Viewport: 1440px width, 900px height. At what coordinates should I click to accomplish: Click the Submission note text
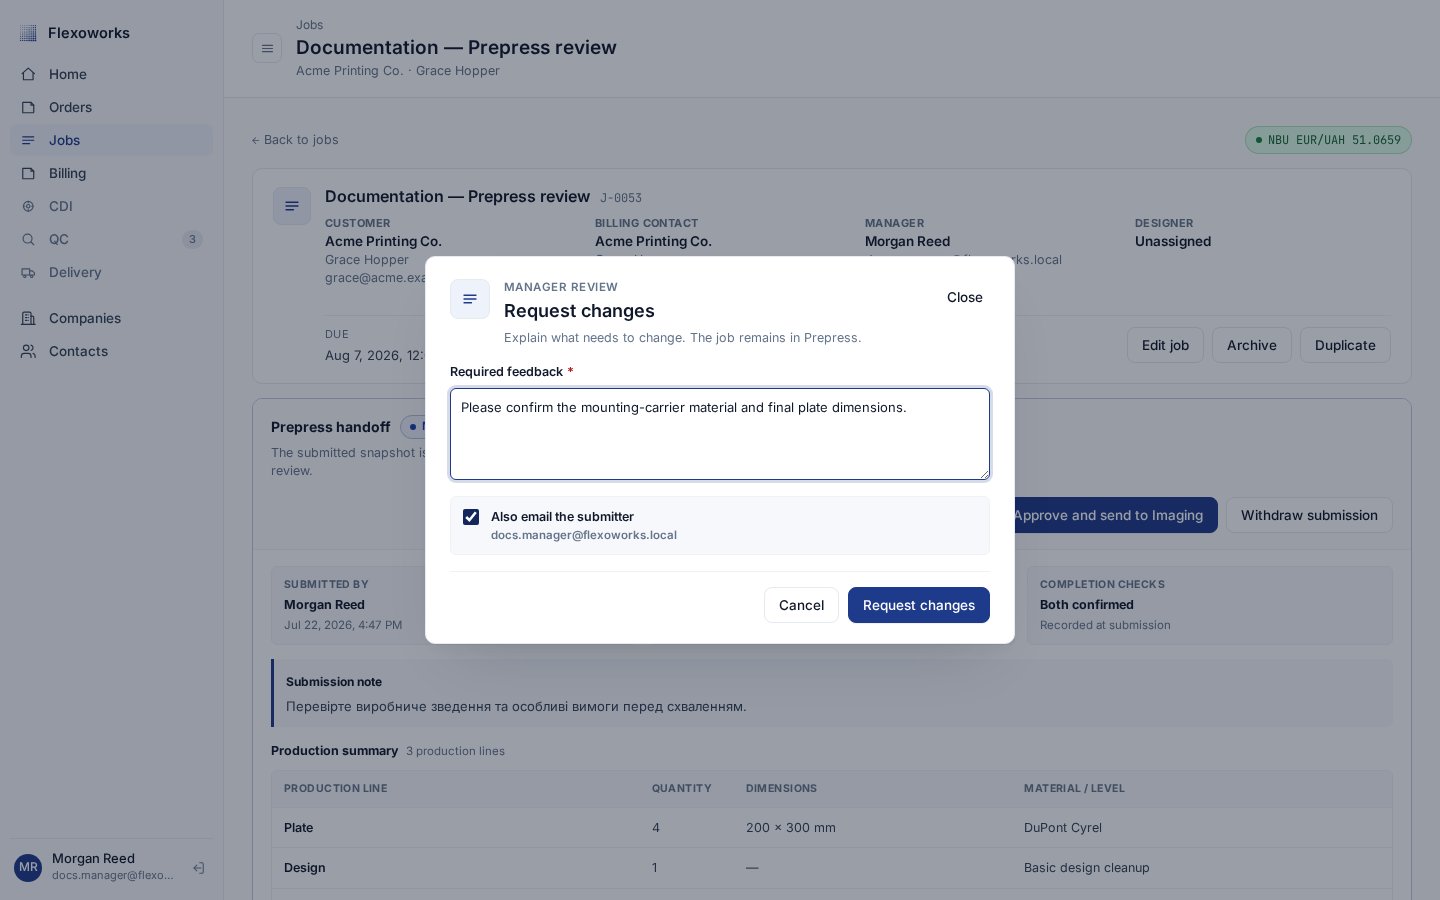click(x=516, y=706)
